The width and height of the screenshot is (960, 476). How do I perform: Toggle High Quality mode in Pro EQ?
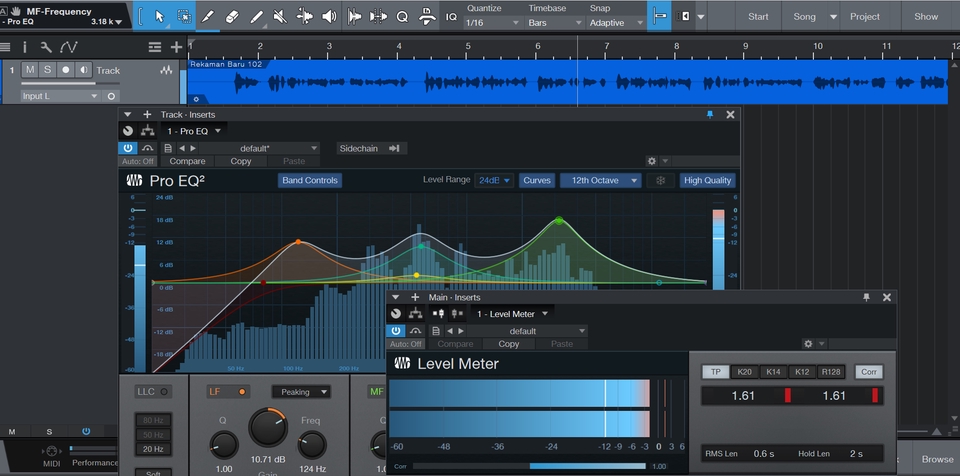pyautogui.click(x=707, y=180)
